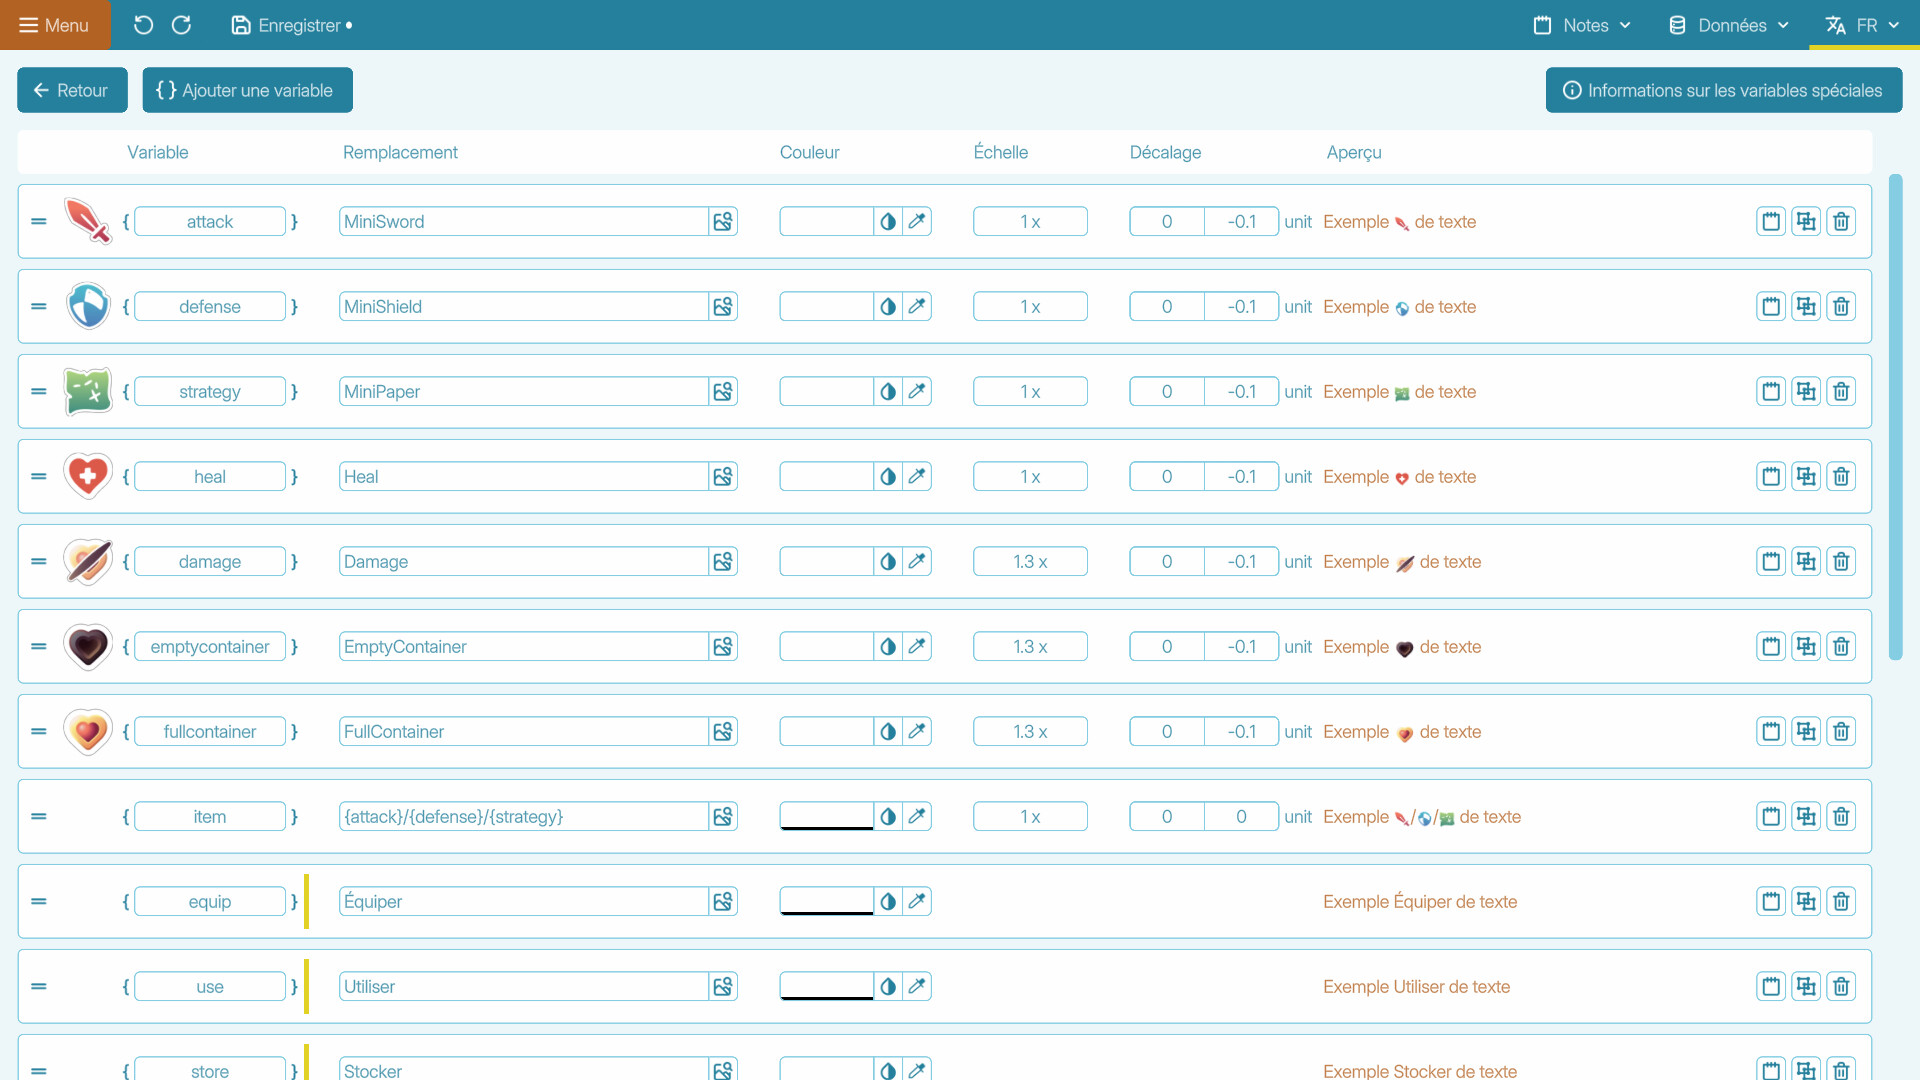Screen dimensions: 1920x1080
Task: Click the item row color swatch
Action: click(826, 816)
